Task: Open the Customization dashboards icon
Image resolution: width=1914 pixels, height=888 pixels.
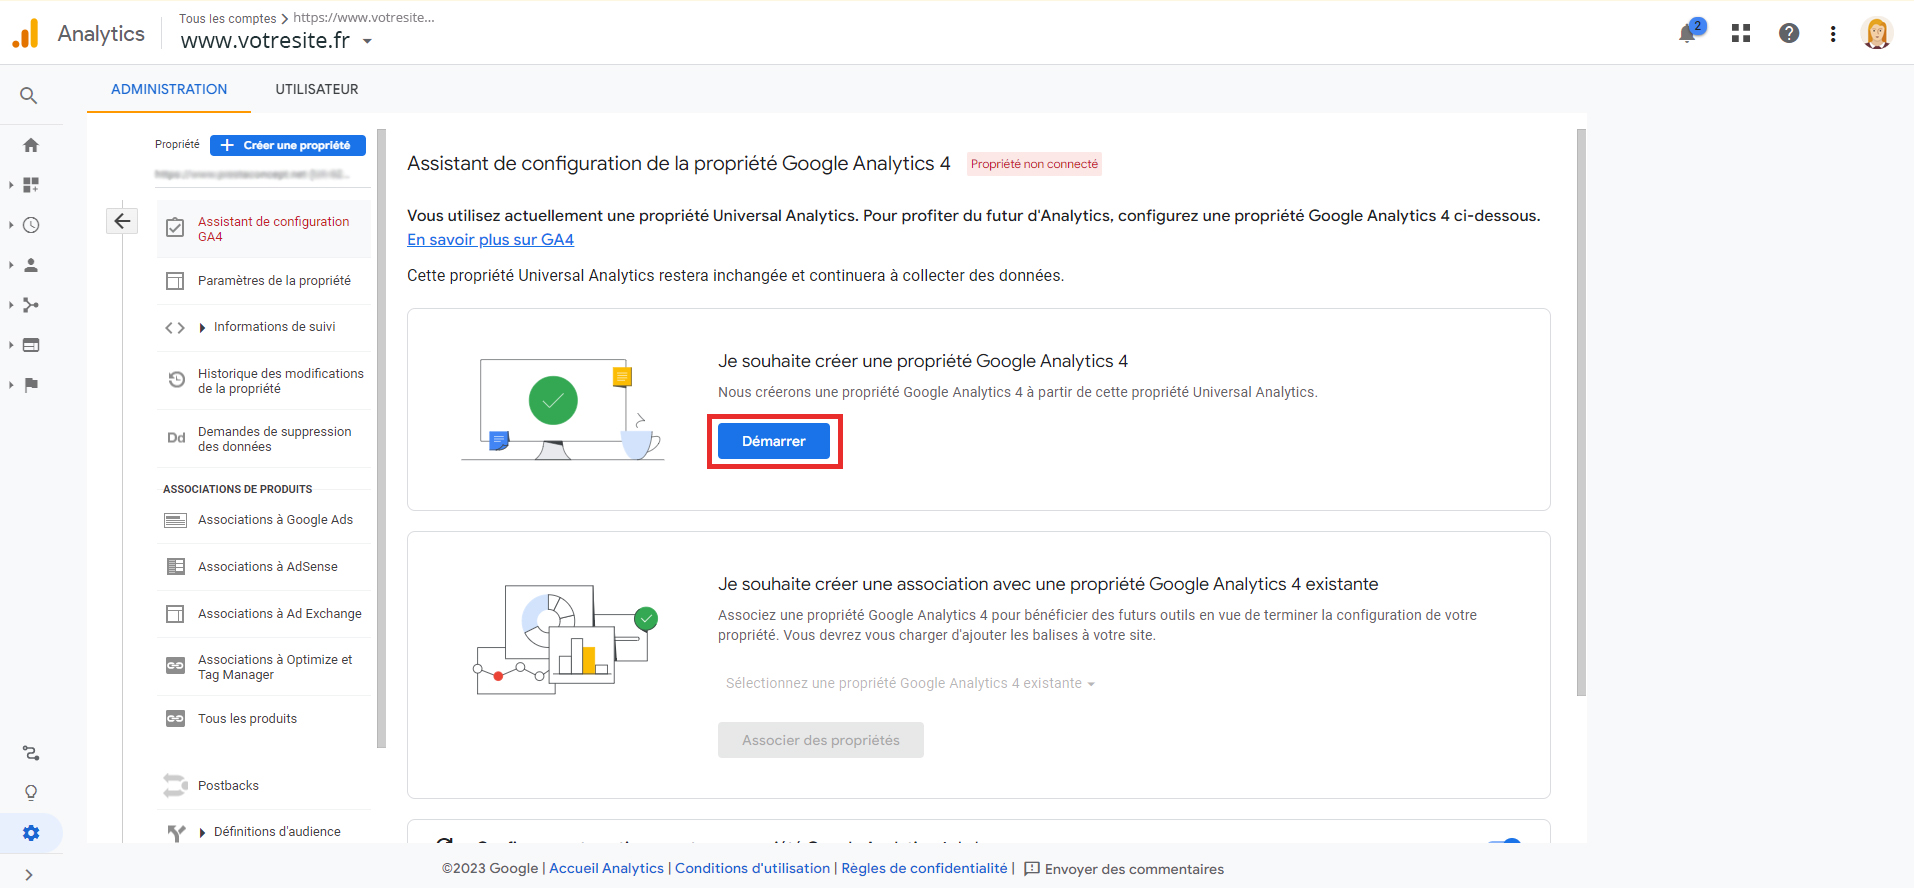Action: (31, 185)
